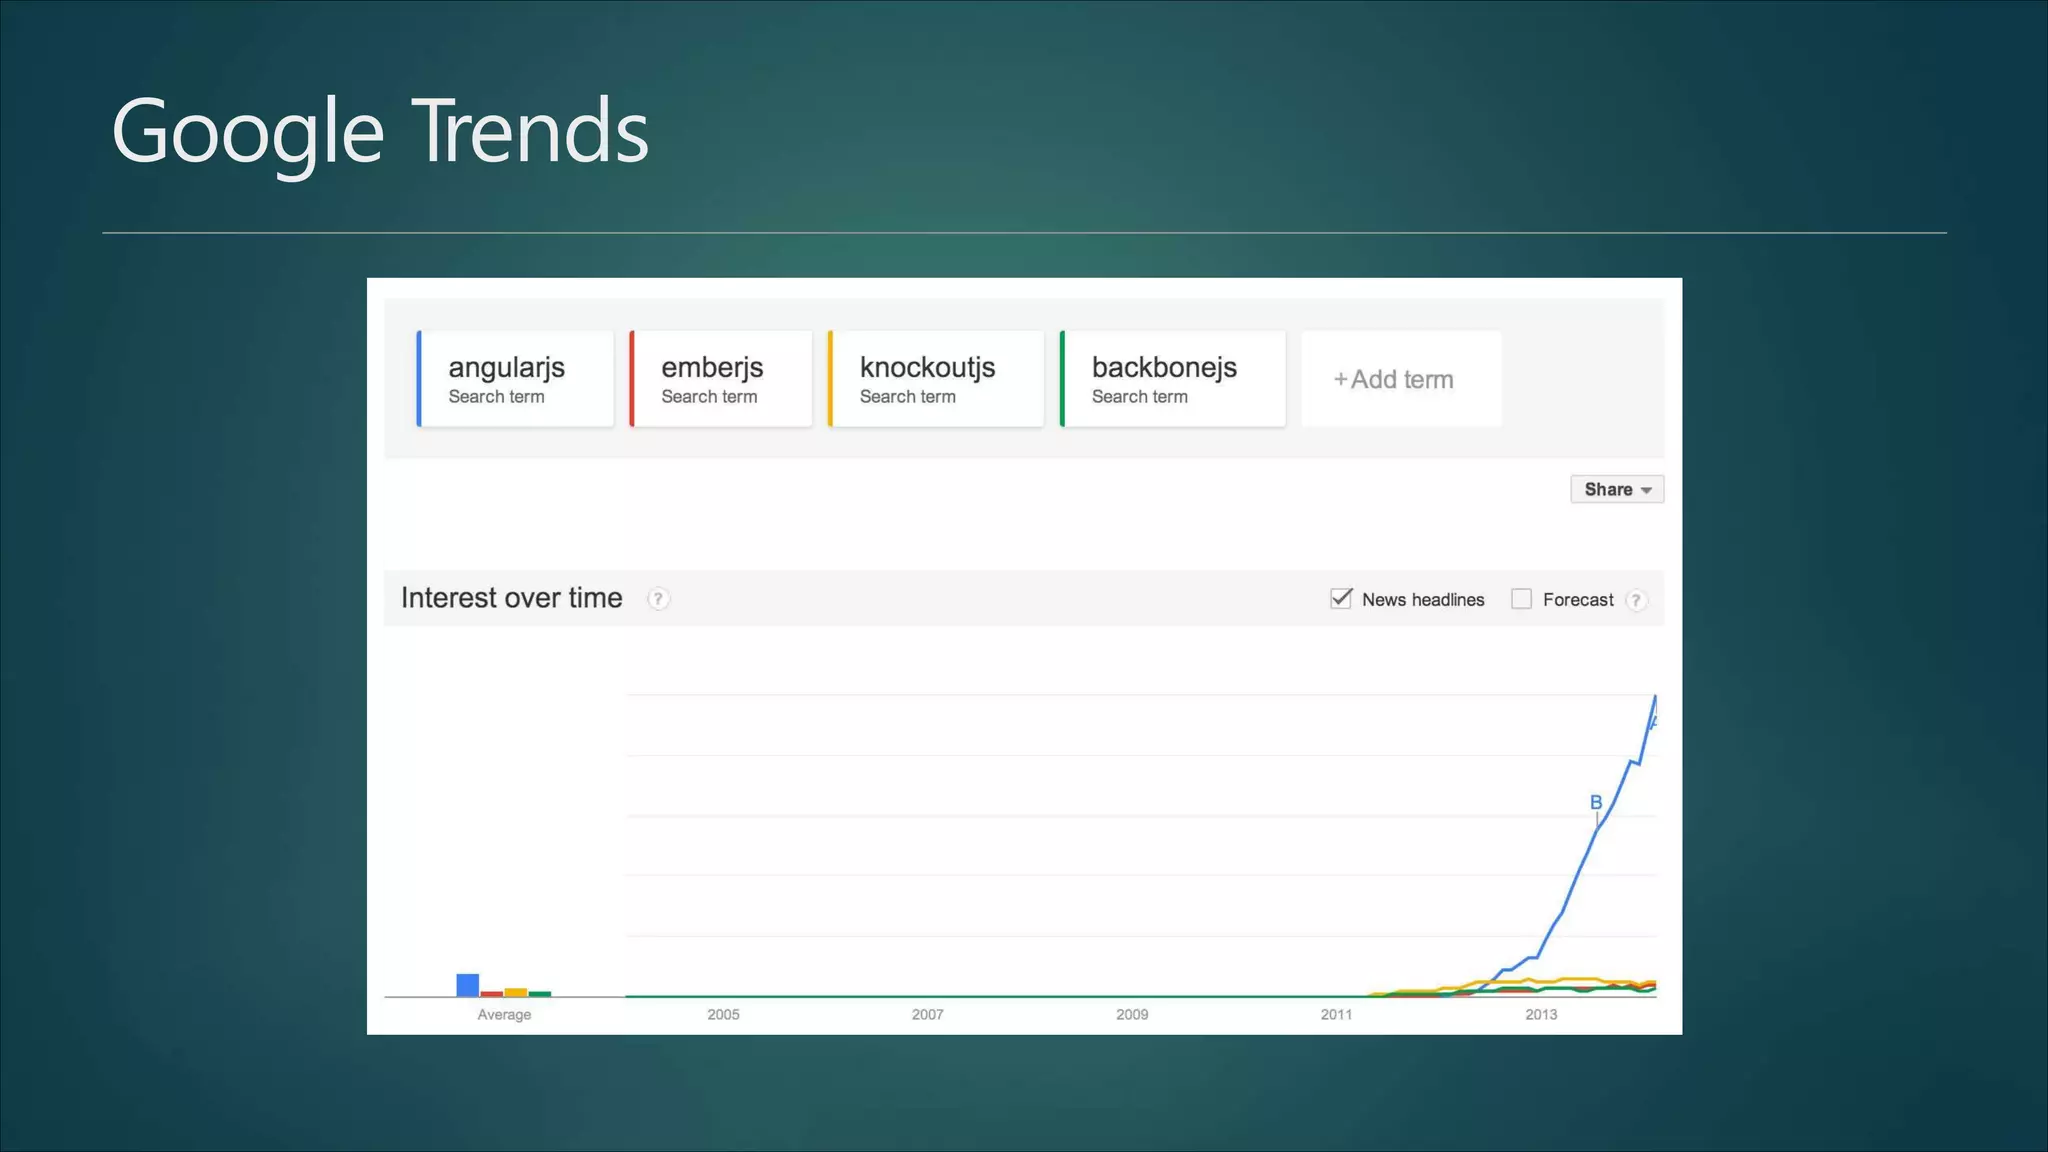
Task: Enable the Forecast checkbox
Action: click(1521, 599)
